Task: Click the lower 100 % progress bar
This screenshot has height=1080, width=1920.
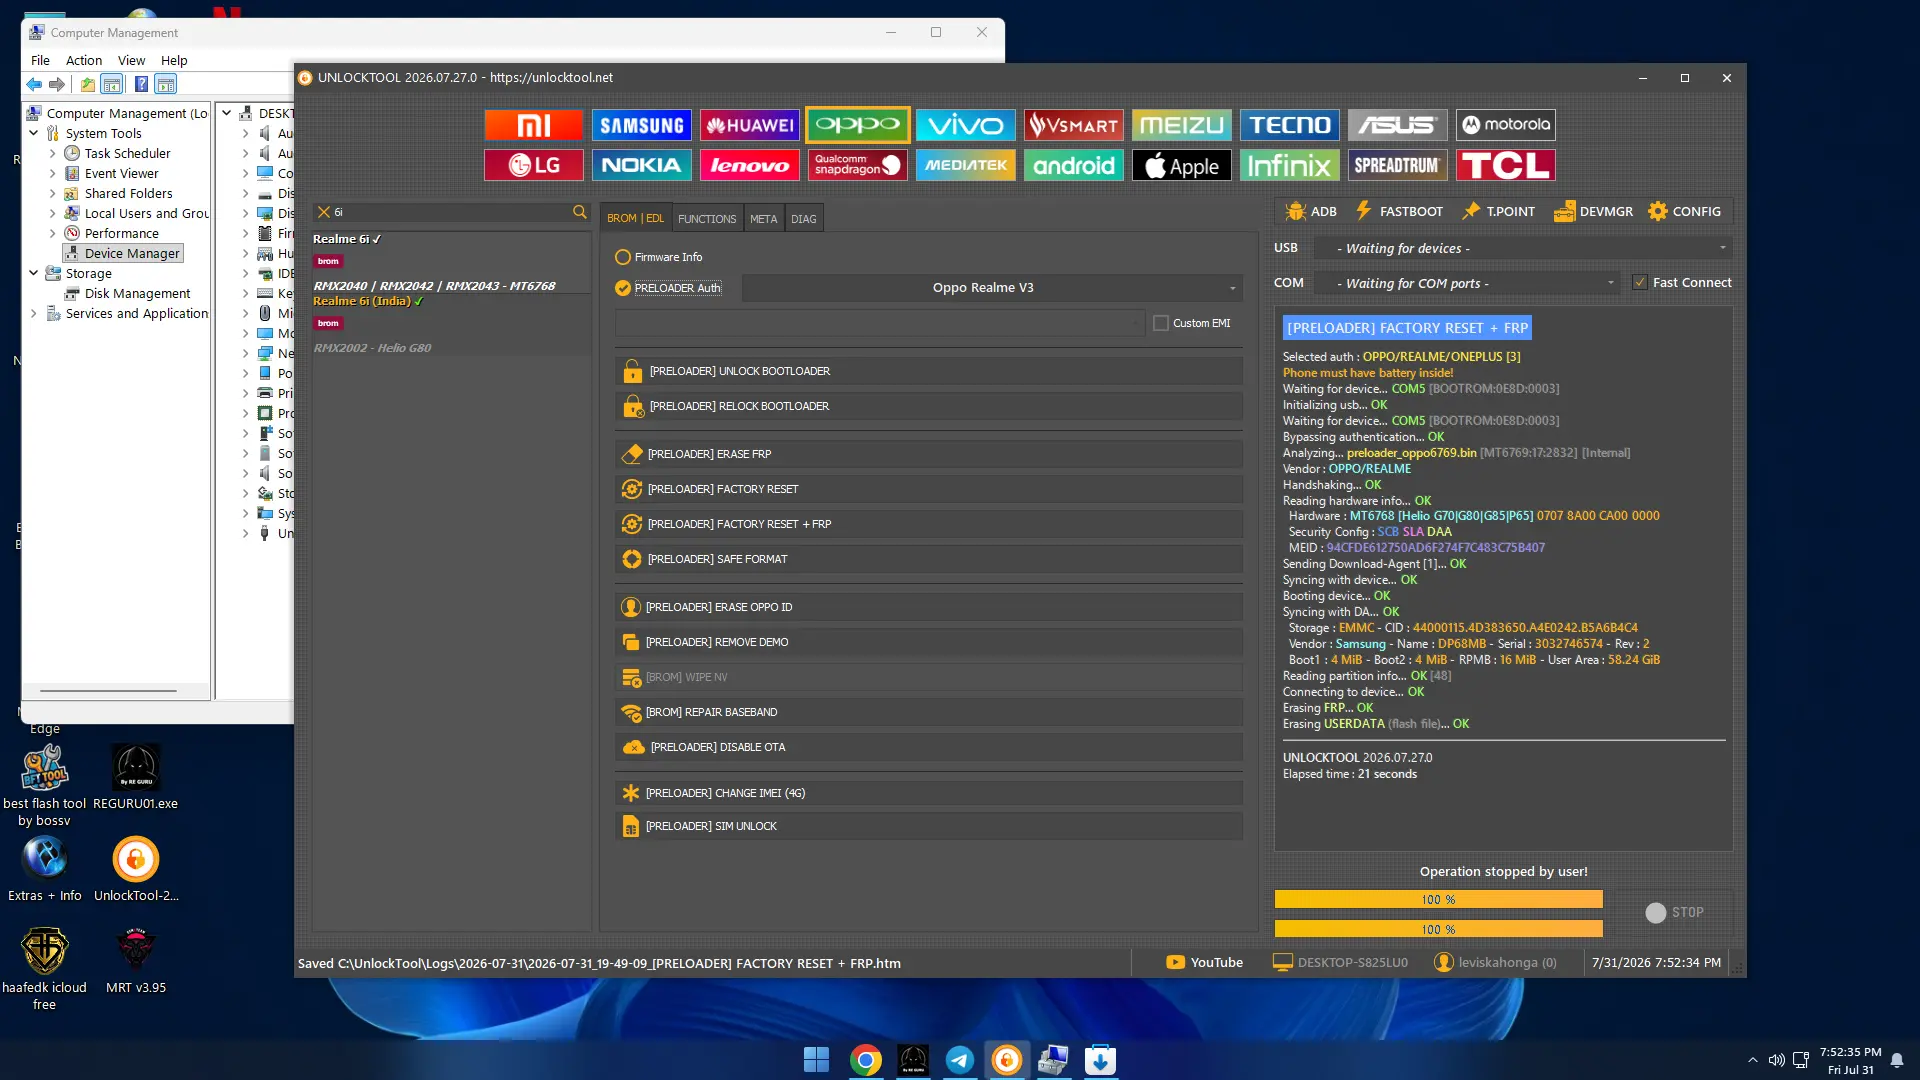Action: click(1438, 929)
